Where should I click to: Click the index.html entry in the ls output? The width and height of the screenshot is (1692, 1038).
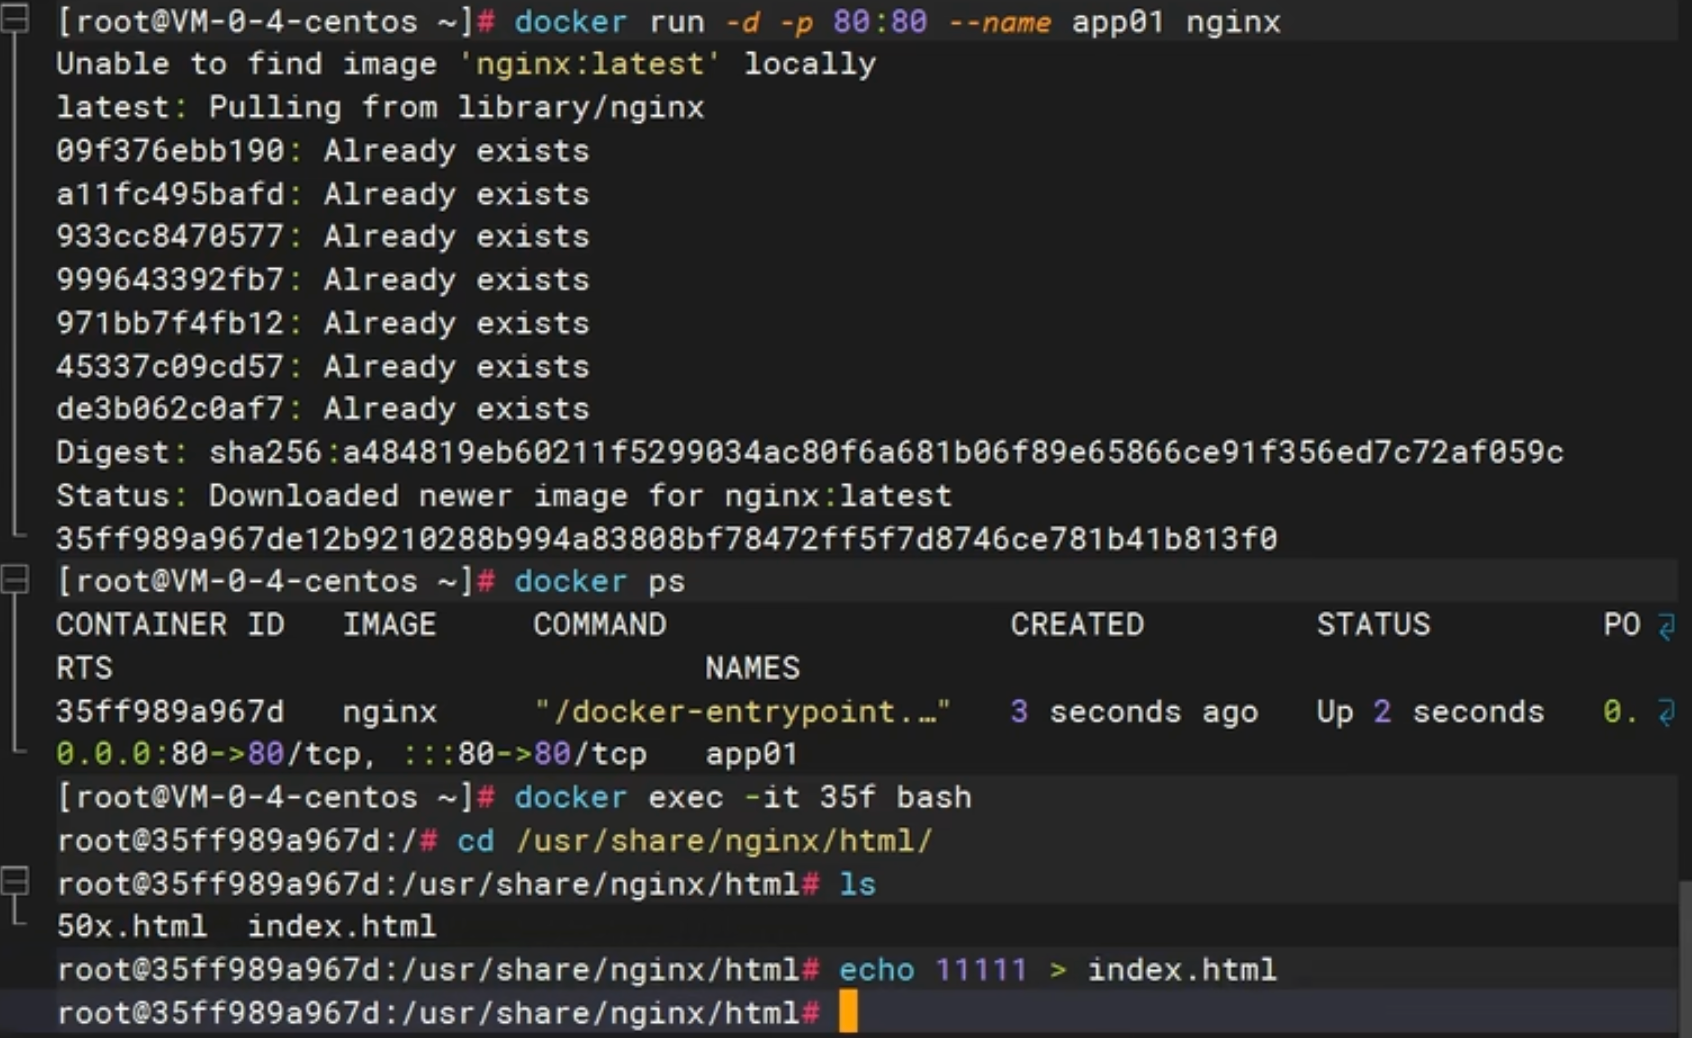click(x=342, y=926)
